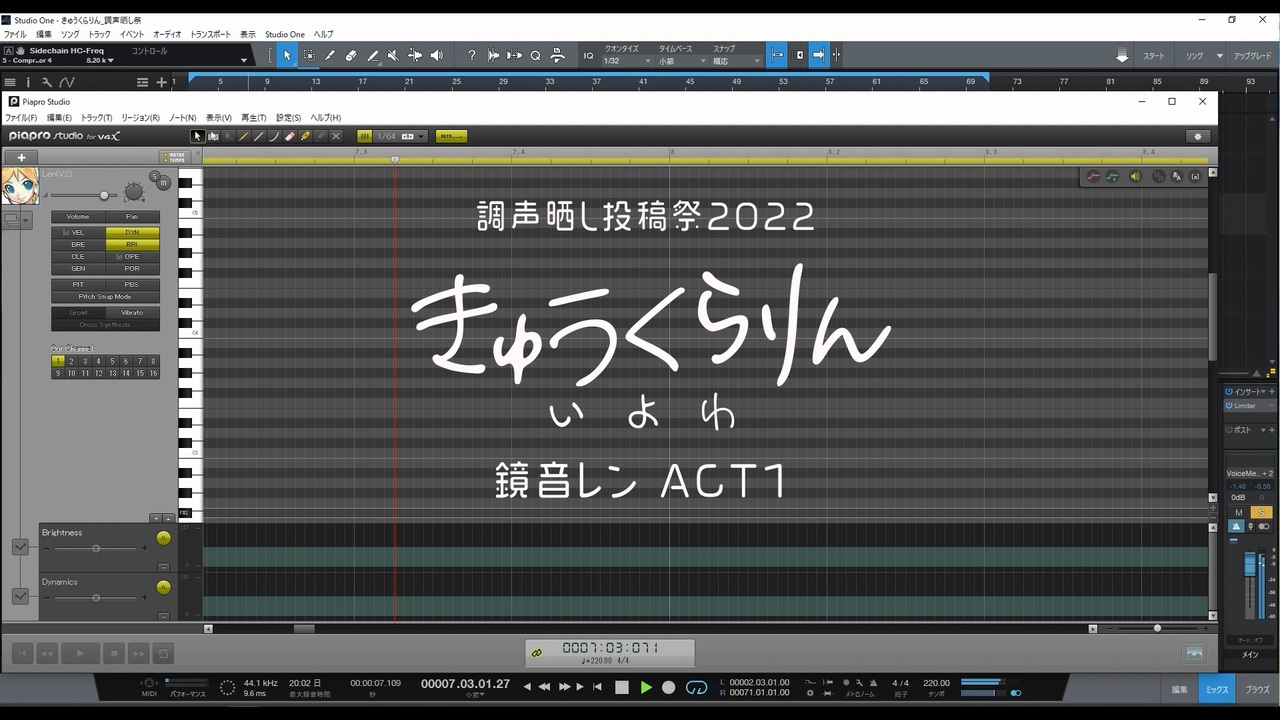Click the Piapro Studio stop button
The height and width of the screenshot is (720, 1280).
114,653
